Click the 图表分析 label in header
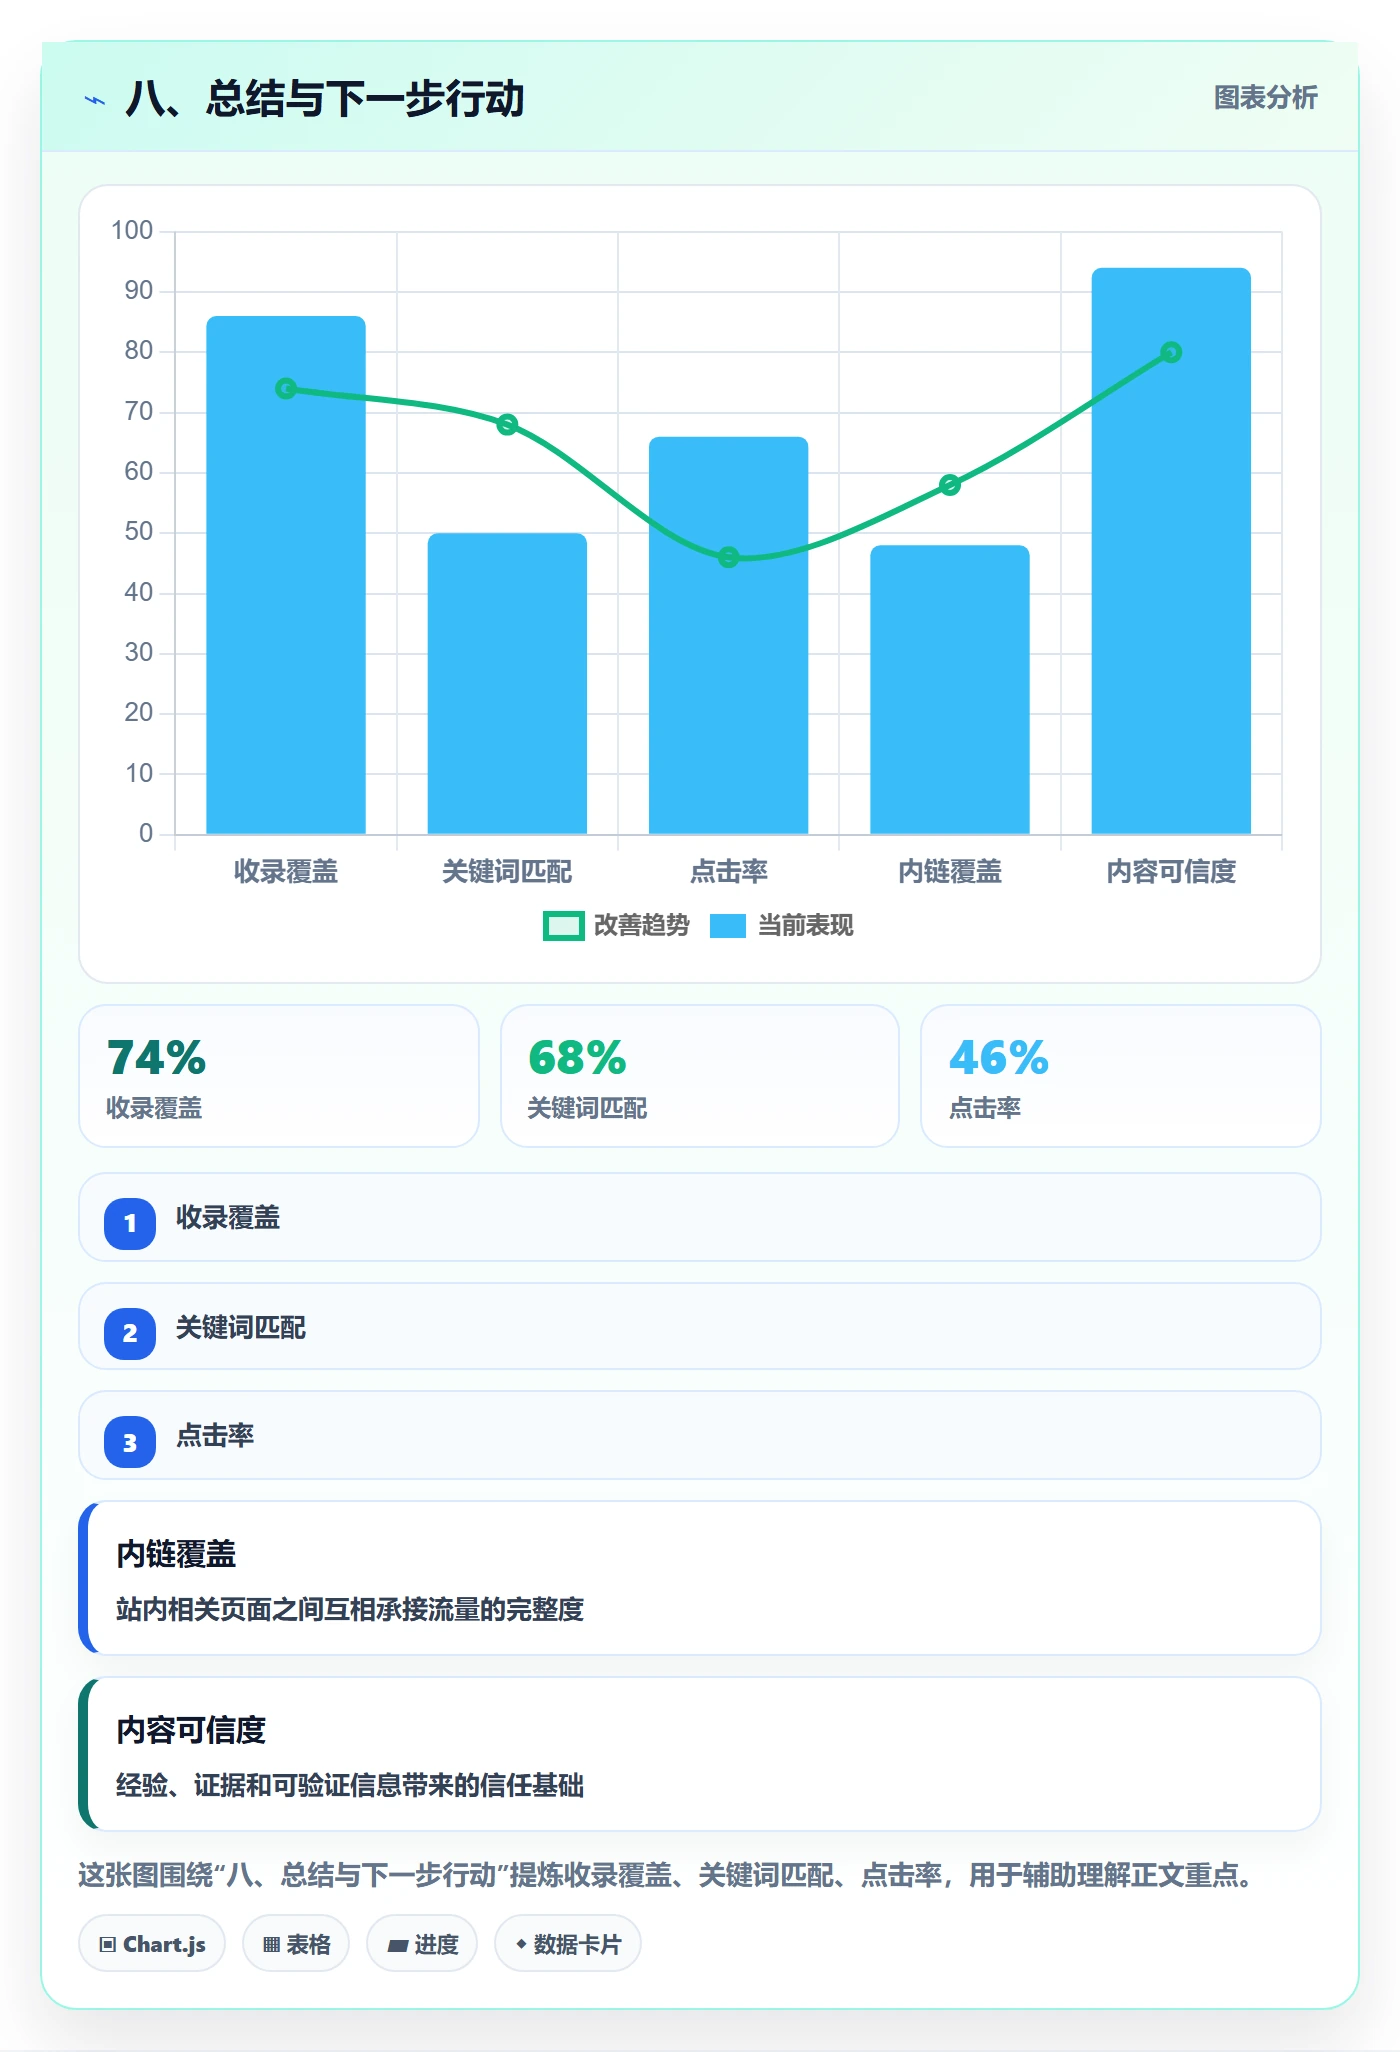Viewport: 1400px width, 2052px height. coord(1265,98)
